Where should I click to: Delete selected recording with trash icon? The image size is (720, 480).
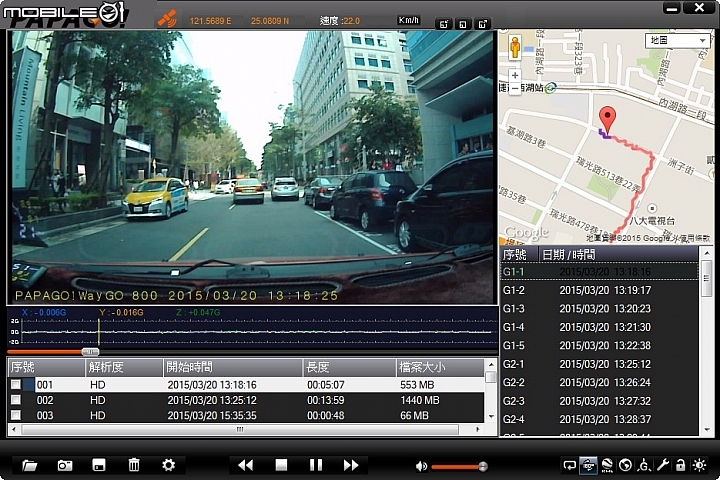134,465
